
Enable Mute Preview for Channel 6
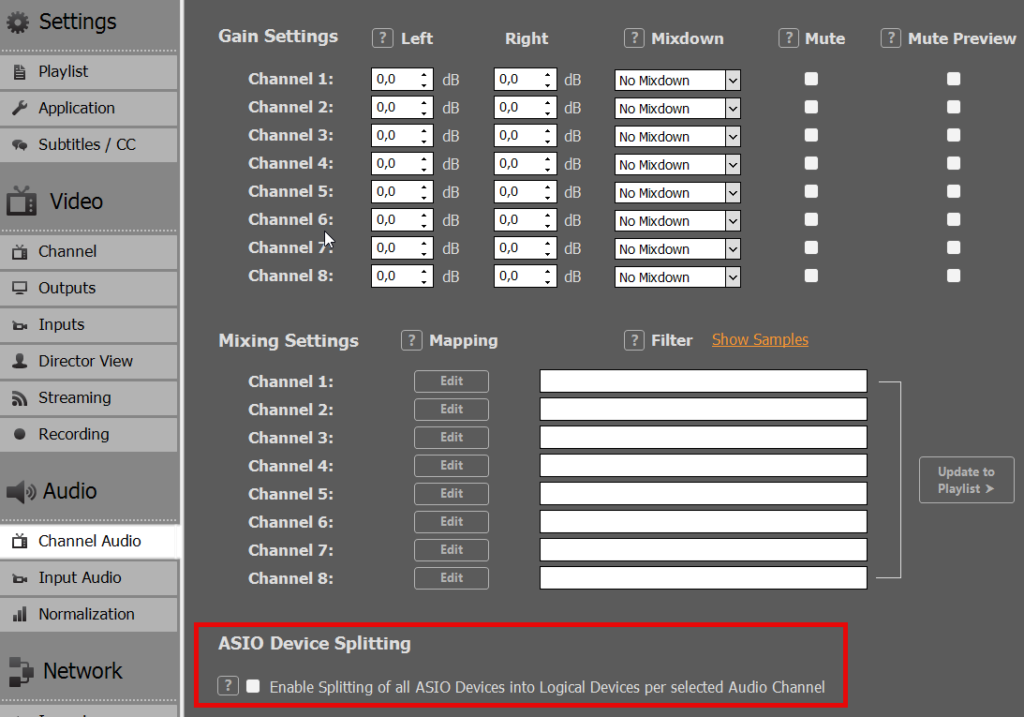click(953, 219)
